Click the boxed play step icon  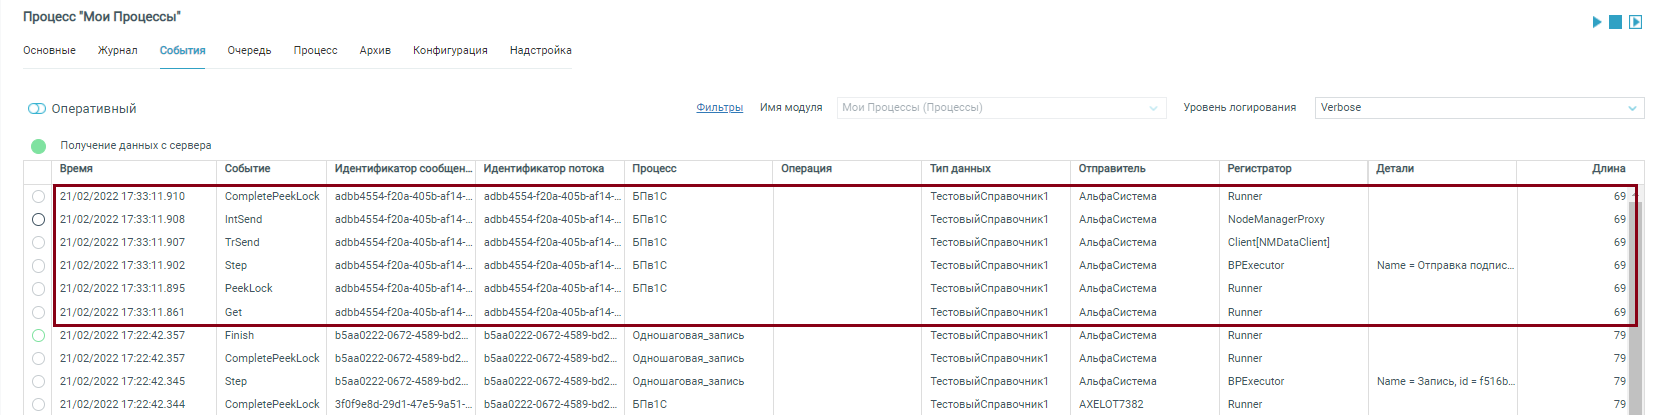point(1635,22)
